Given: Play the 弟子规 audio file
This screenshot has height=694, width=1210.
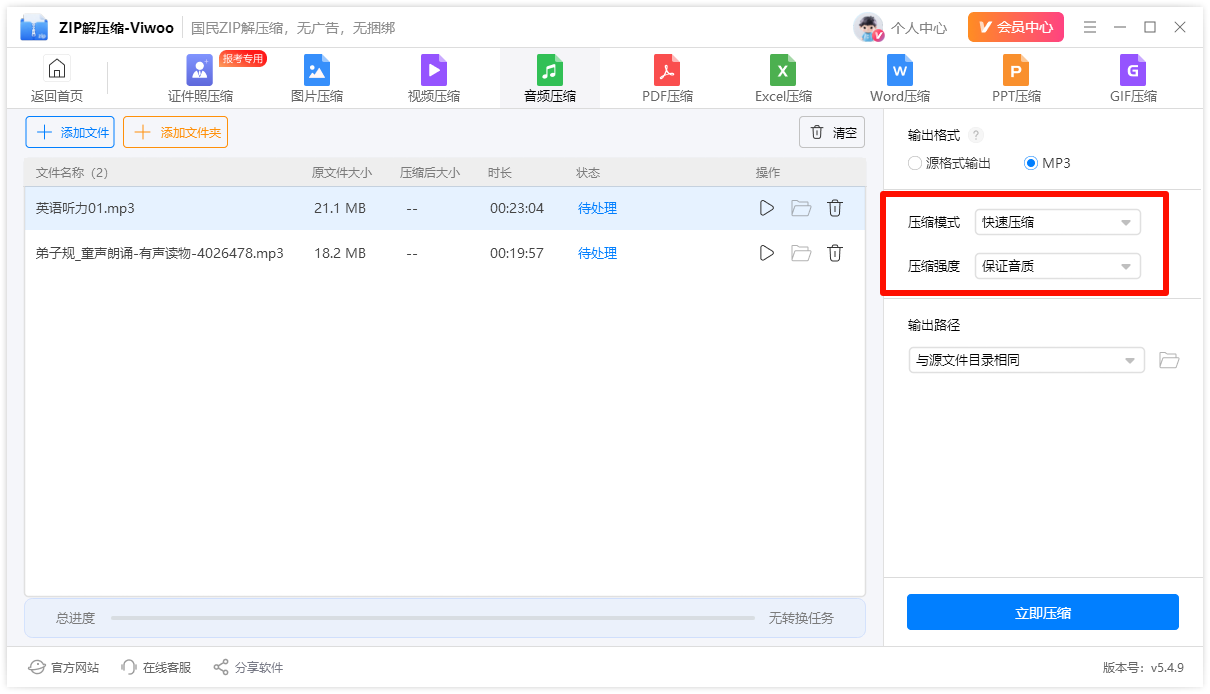Looking at the screenshot, I should point(767,253).
